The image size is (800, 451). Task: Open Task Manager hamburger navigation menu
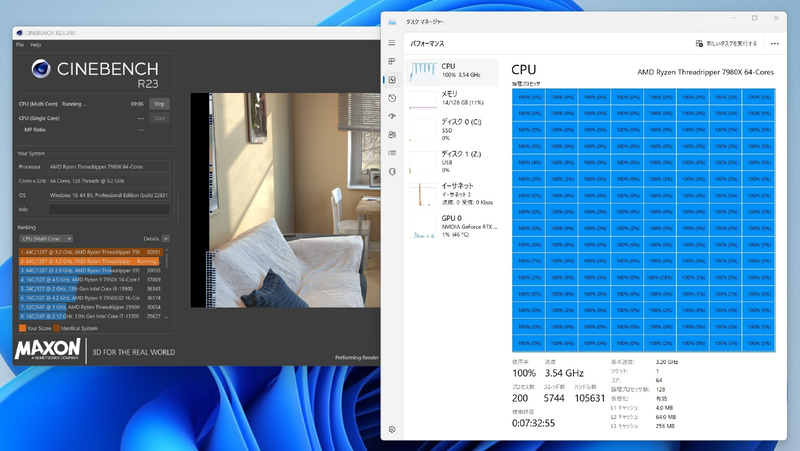click(x=392, y=43)
